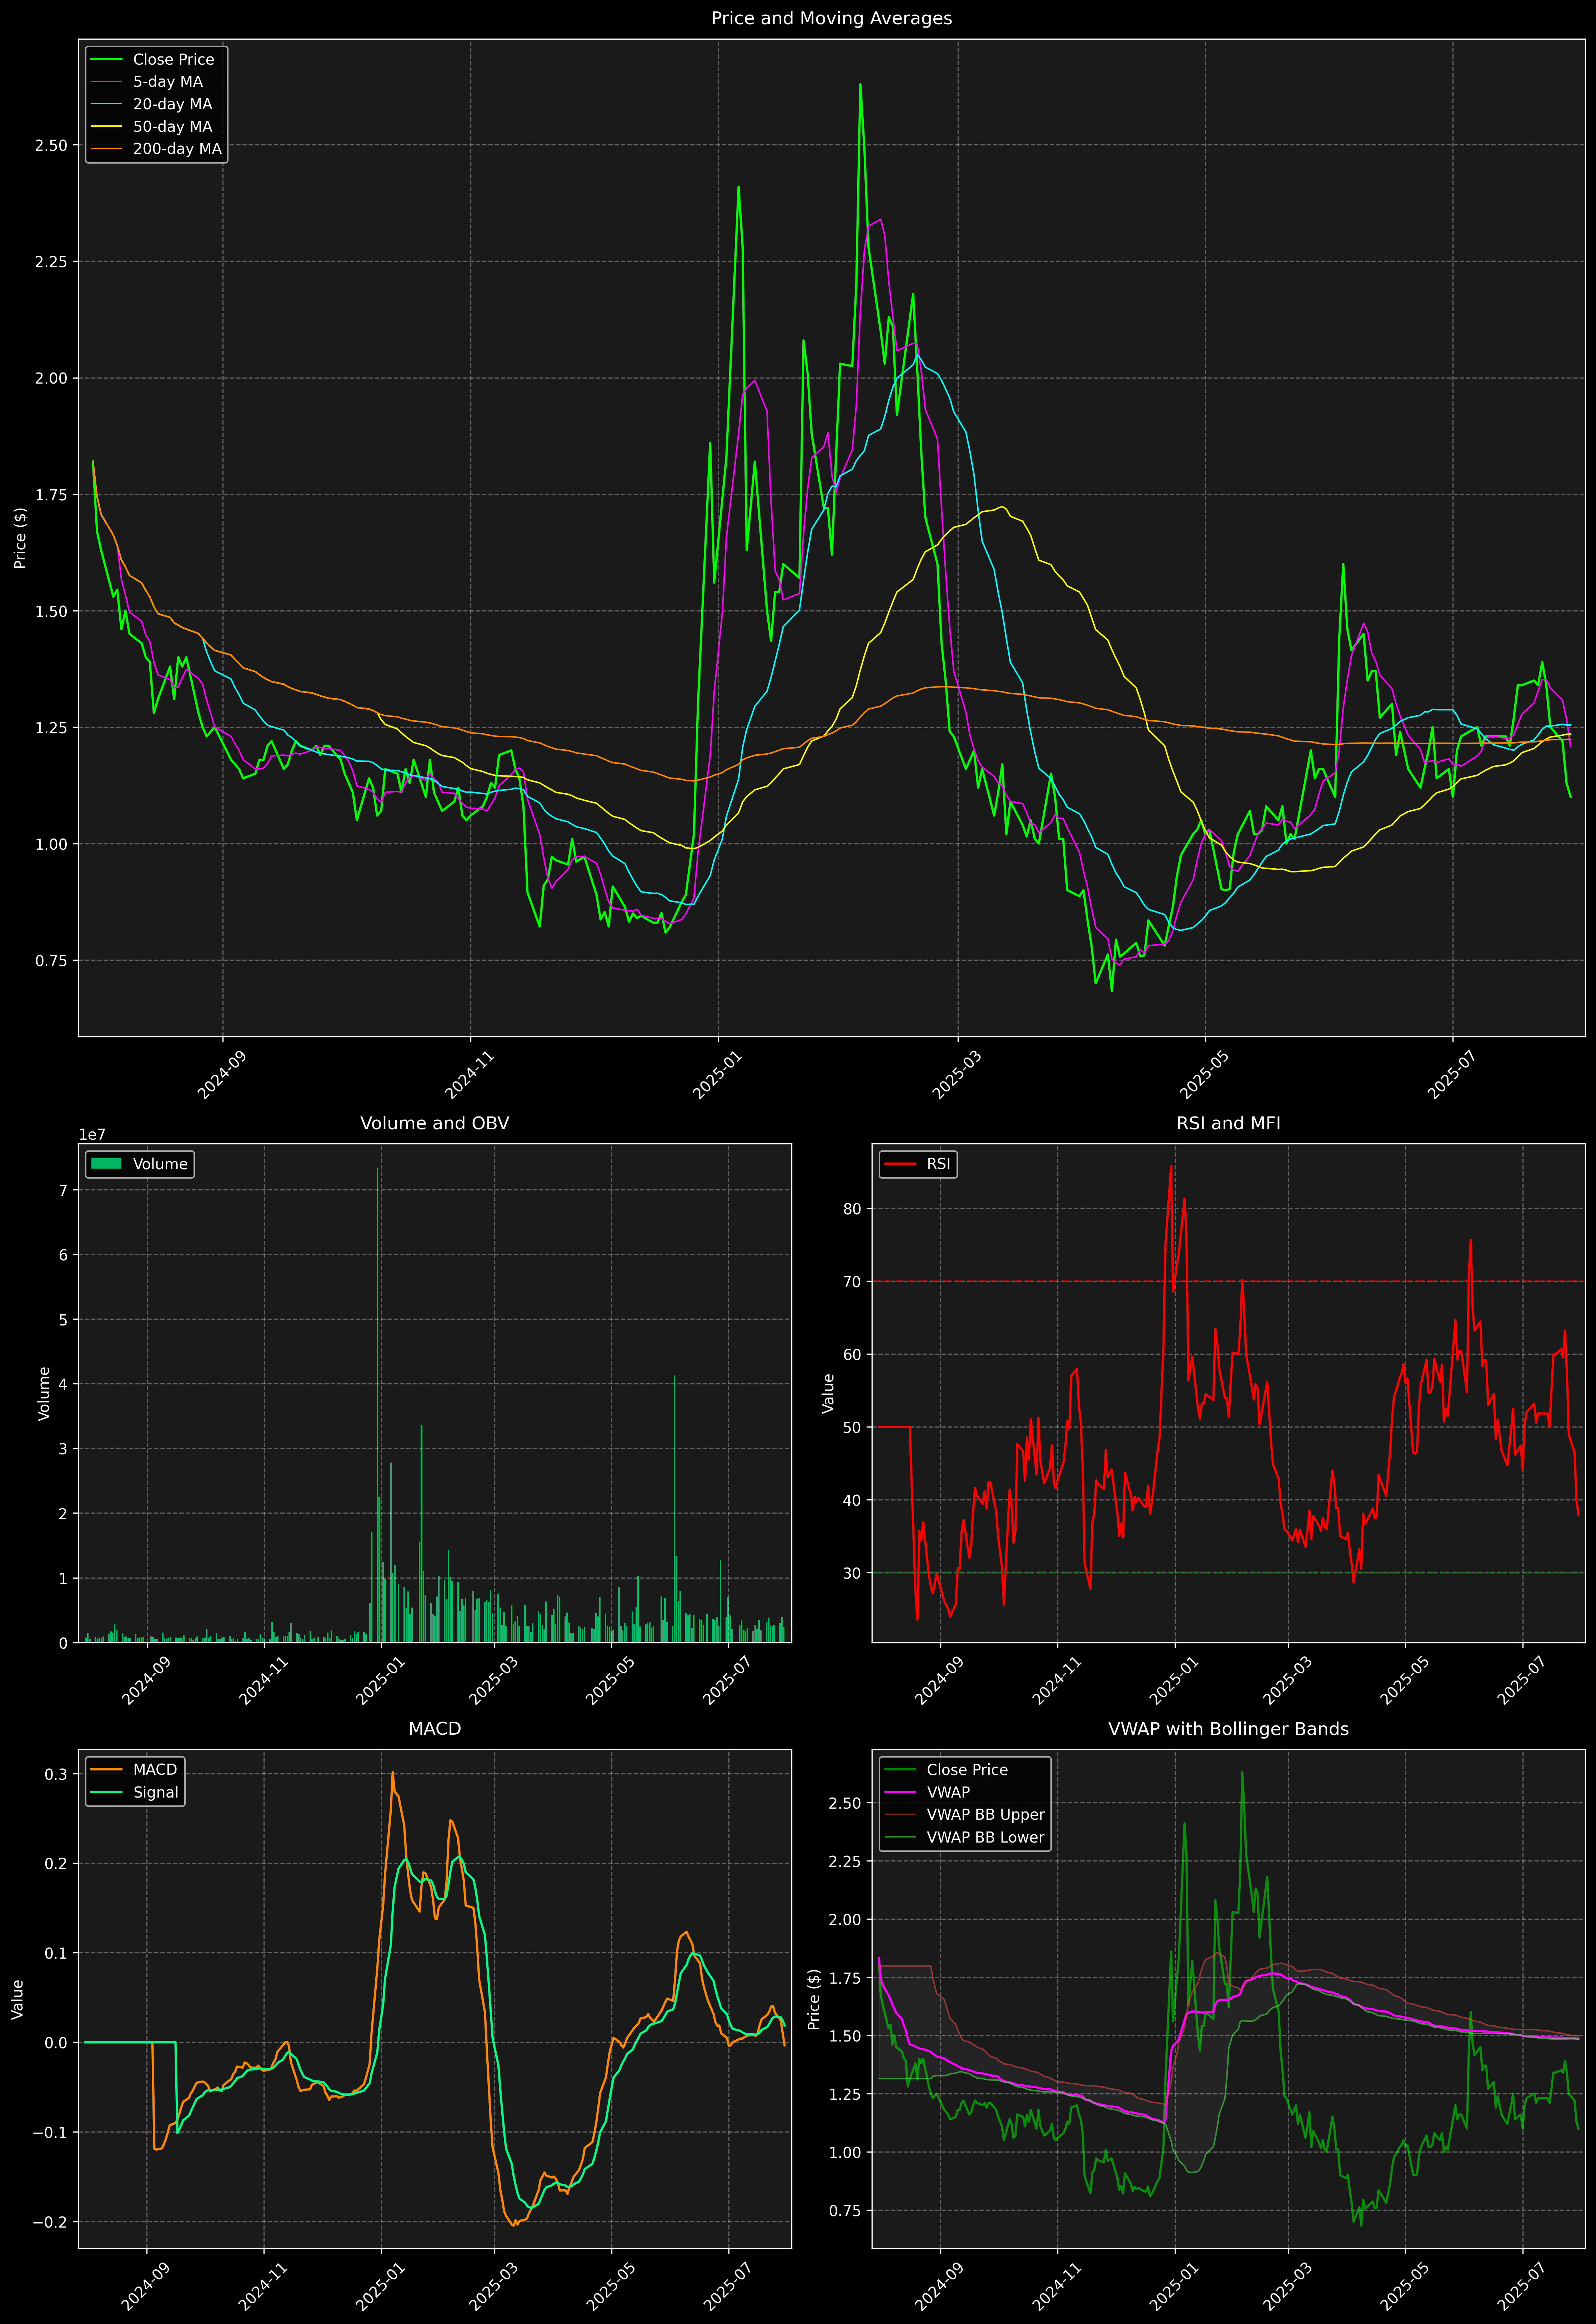1596x2324 pixels.
Task: Click the 'MACD' chart title
Action: pos(434,1729)
